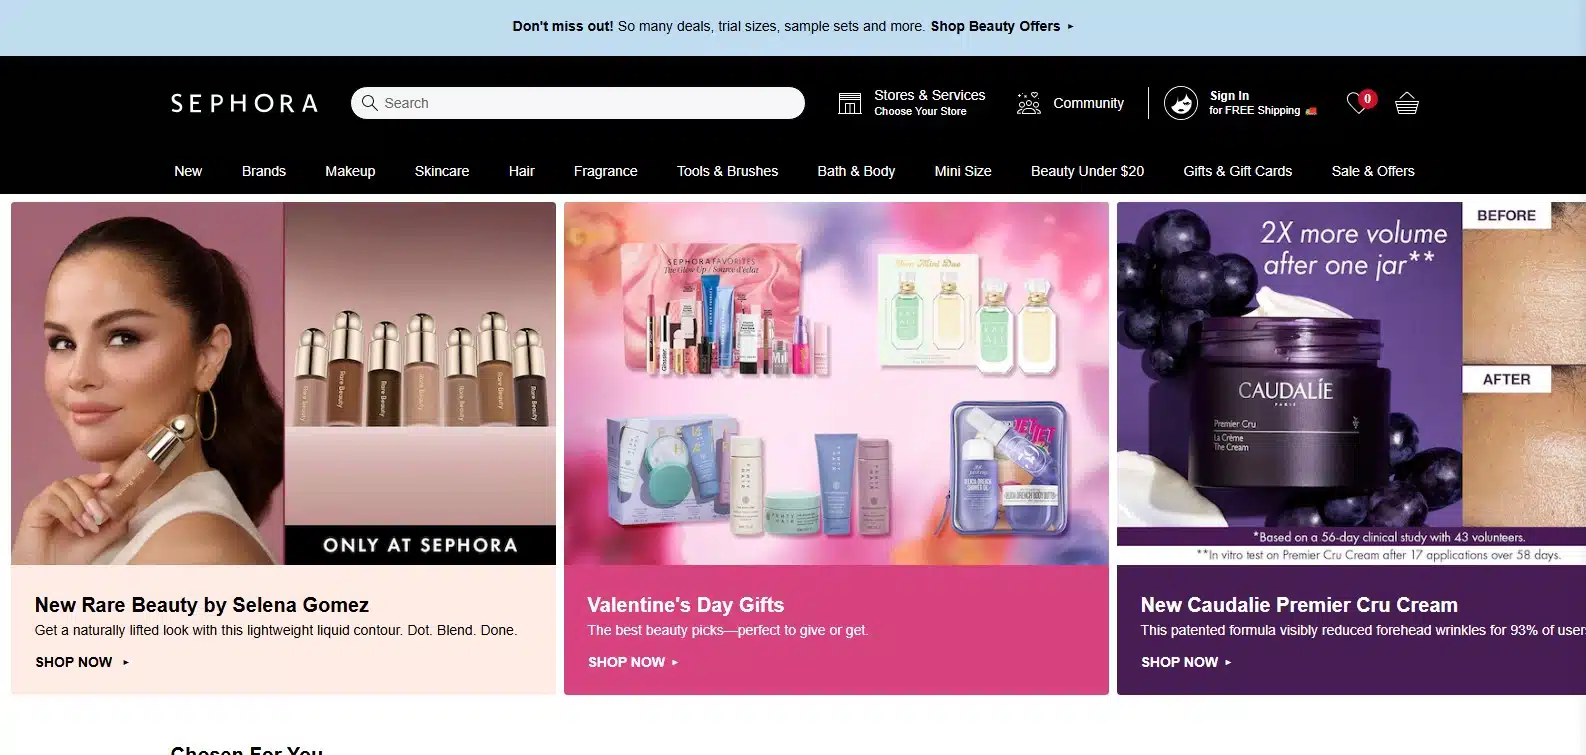Image resolution: width=1586 pixels, height=755 pixels.
Task: Open the shopping basket icon
Action: tap(1407, 103)
